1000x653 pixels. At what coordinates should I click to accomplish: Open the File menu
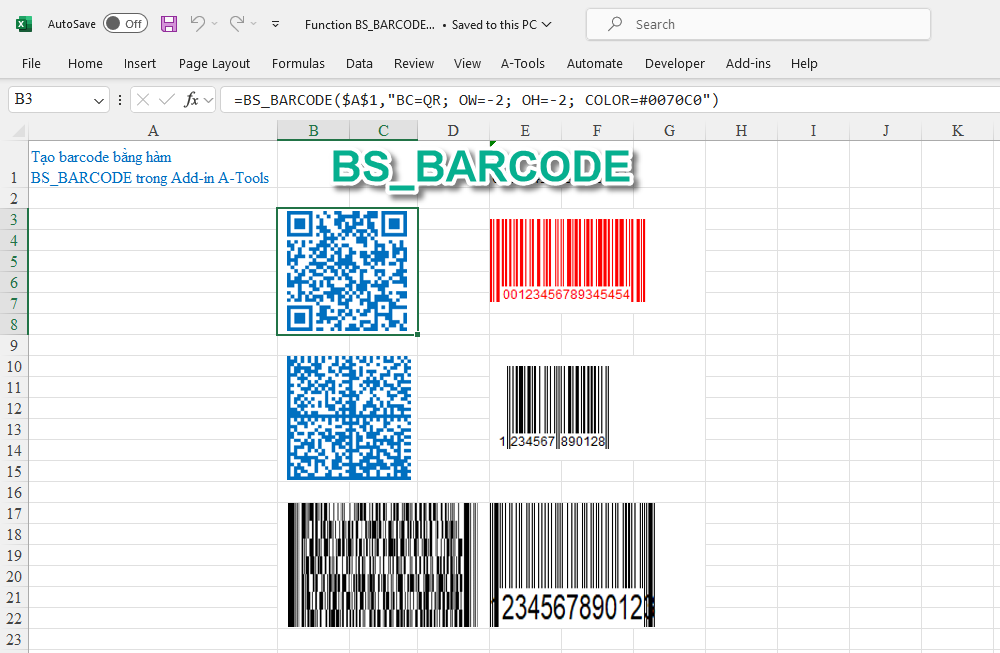pos(31,63)
